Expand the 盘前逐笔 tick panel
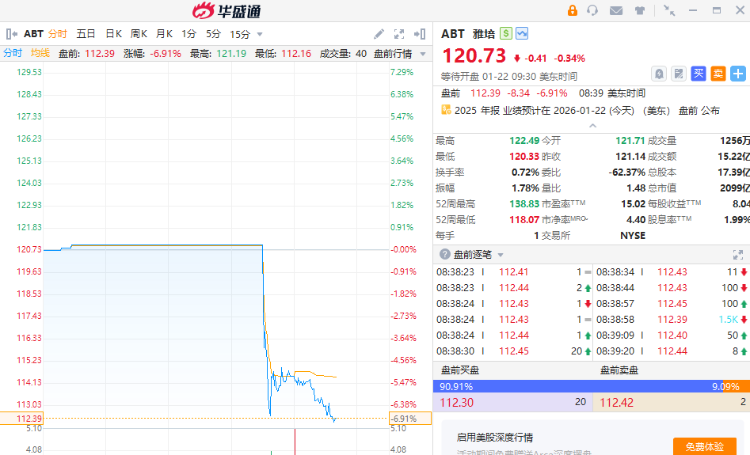This screenshot has height=455, width=750. [738, 255]
